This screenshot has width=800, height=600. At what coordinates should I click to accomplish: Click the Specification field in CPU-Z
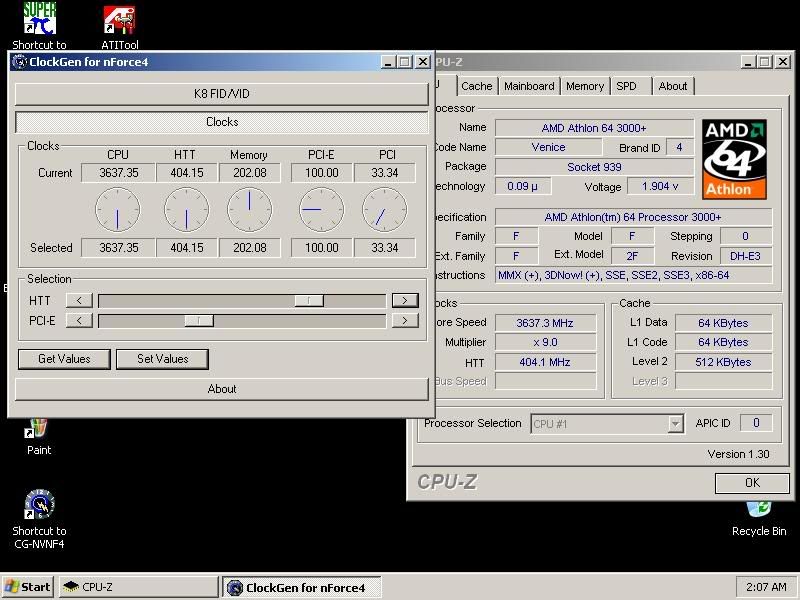pos(633,217)
